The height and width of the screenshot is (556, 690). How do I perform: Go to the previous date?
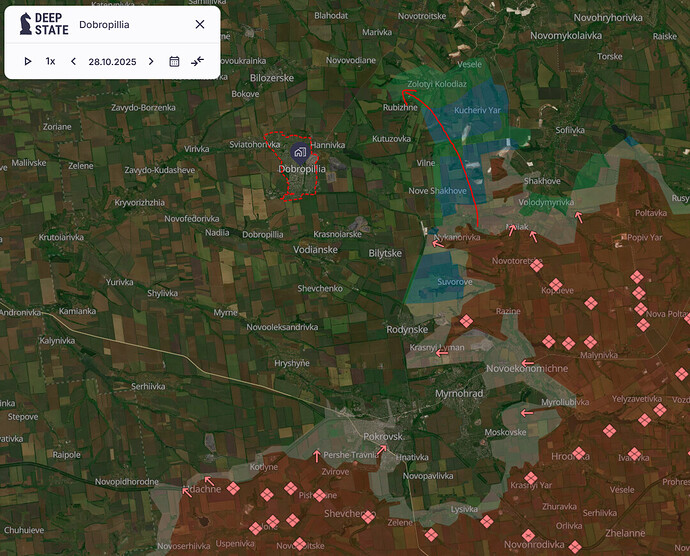73,61
